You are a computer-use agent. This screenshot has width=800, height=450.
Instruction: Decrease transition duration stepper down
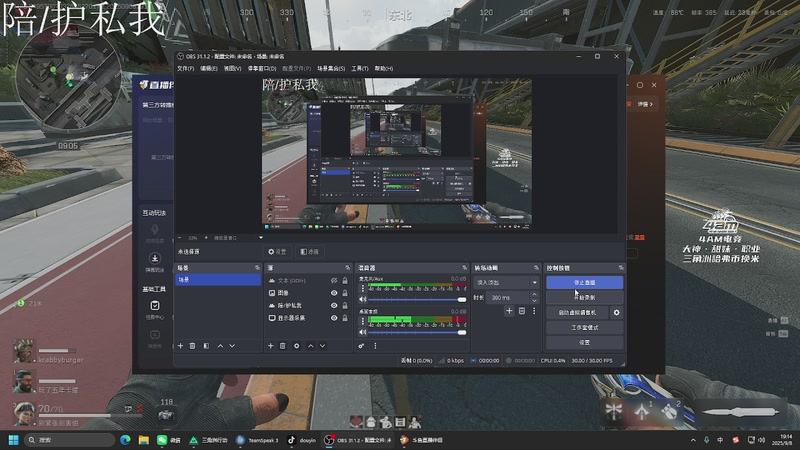pos(534,300)
